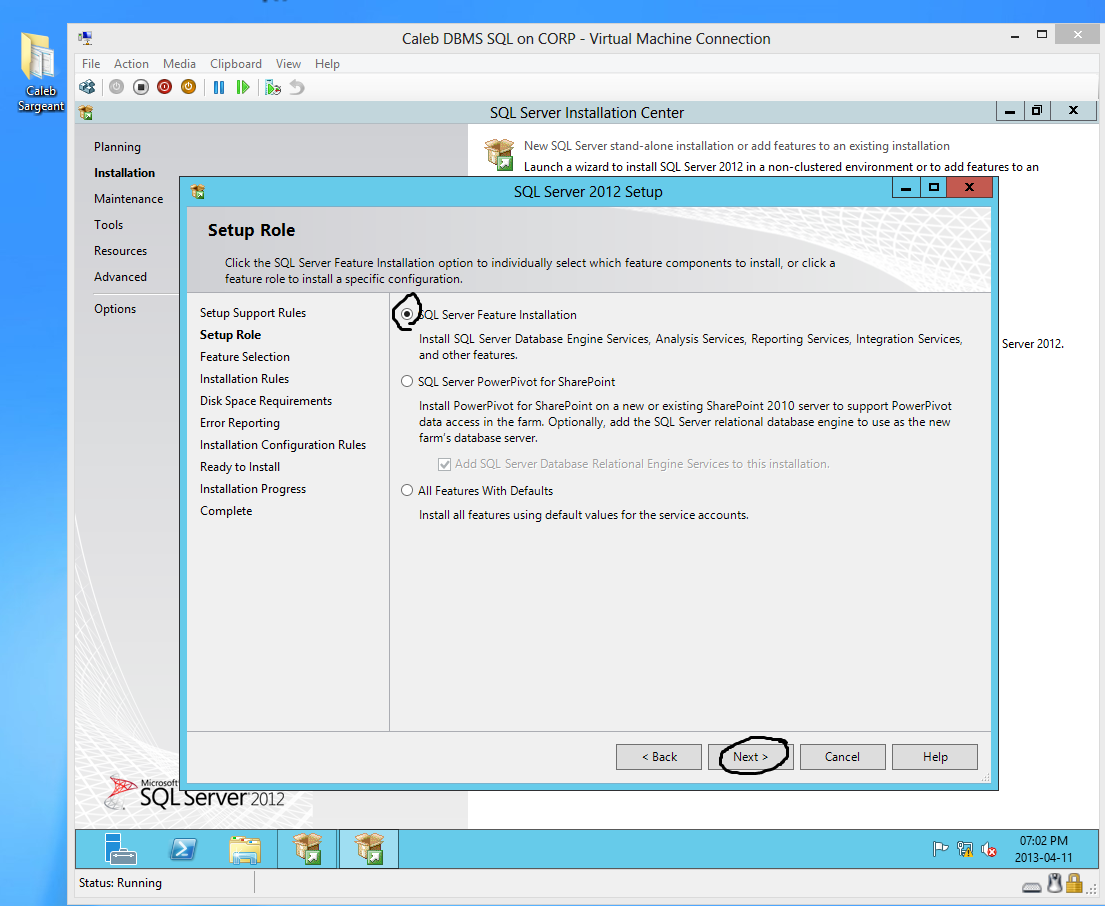Image resolution: width=1105 pixels, height=906 pixels.
Task: Click the mouse status icon
Action: pos(1054,883)
